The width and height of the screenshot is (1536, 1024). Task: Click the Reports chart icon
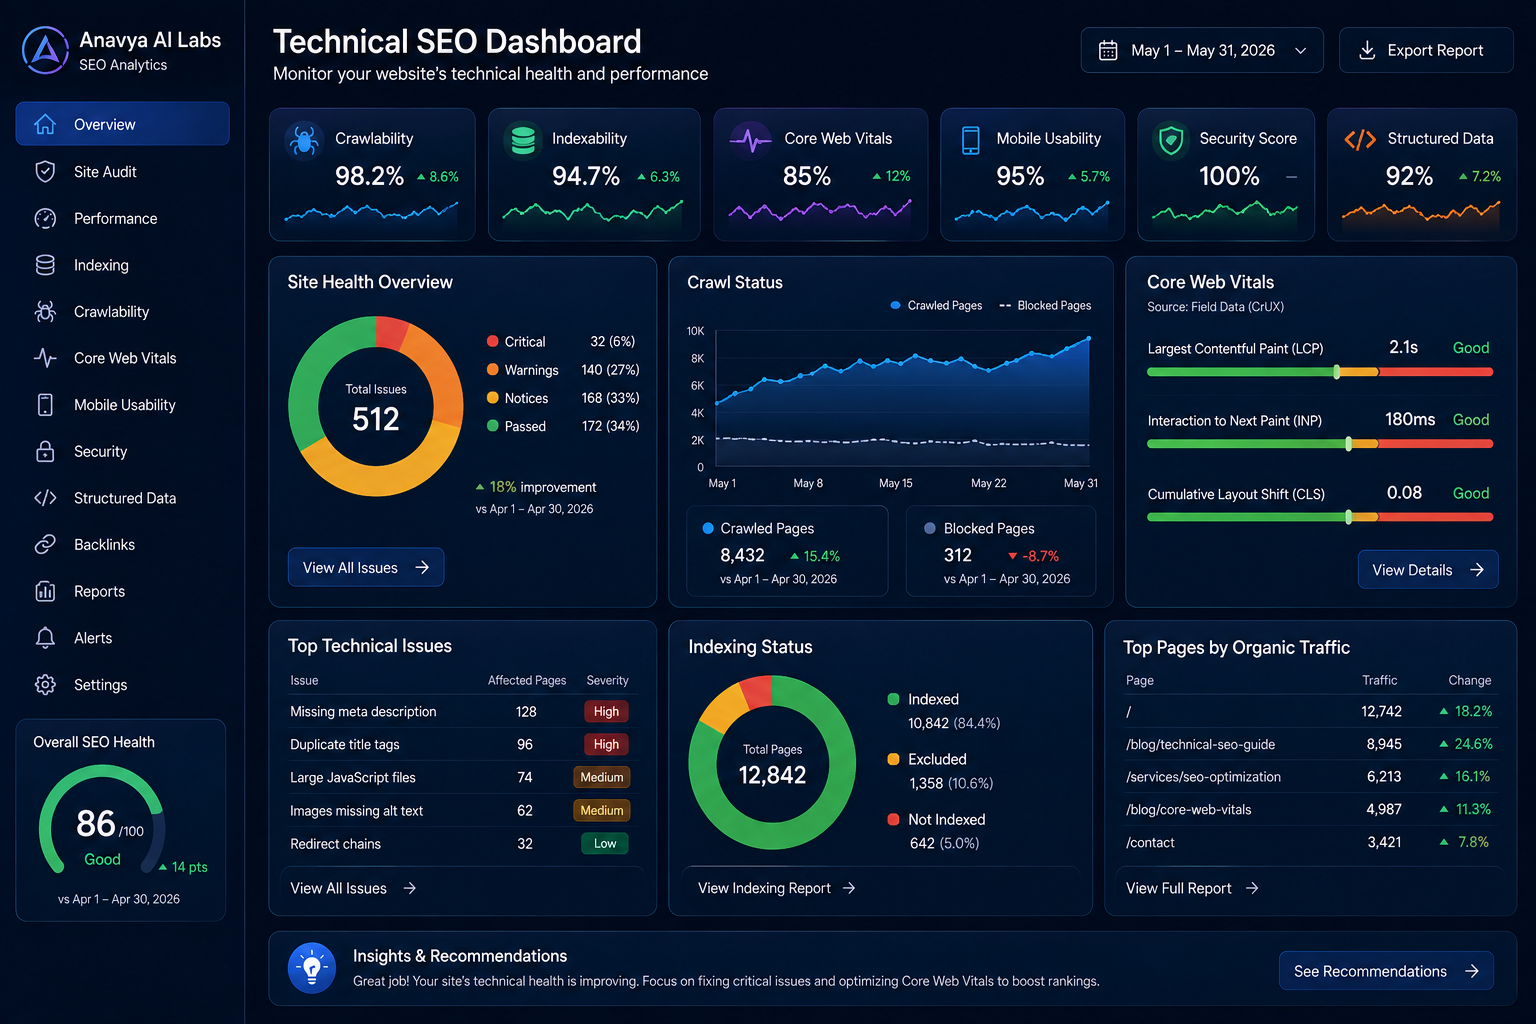point(45,591)
